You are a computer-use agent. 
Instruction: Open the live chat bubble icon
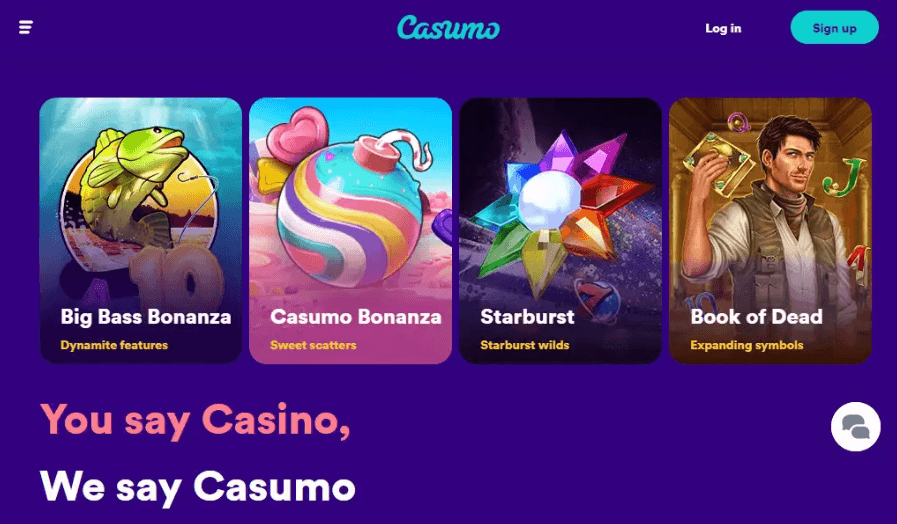(x=855, y=427)
